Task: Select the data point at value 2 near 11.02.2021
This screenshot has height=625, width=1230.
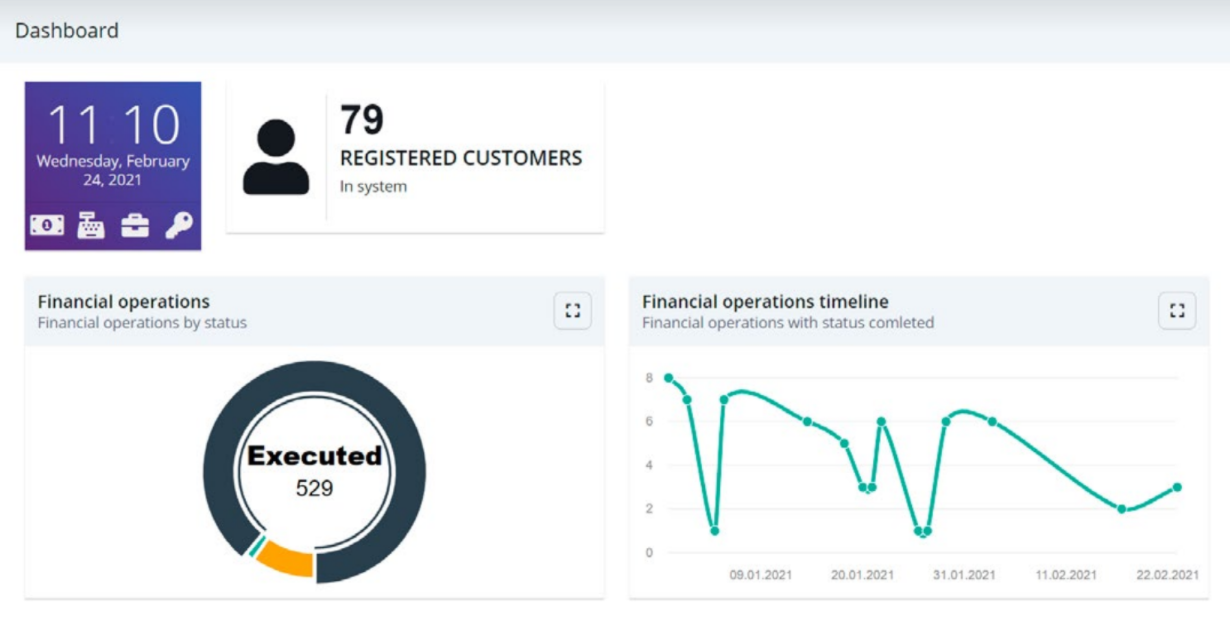Action: [1122, 509]
